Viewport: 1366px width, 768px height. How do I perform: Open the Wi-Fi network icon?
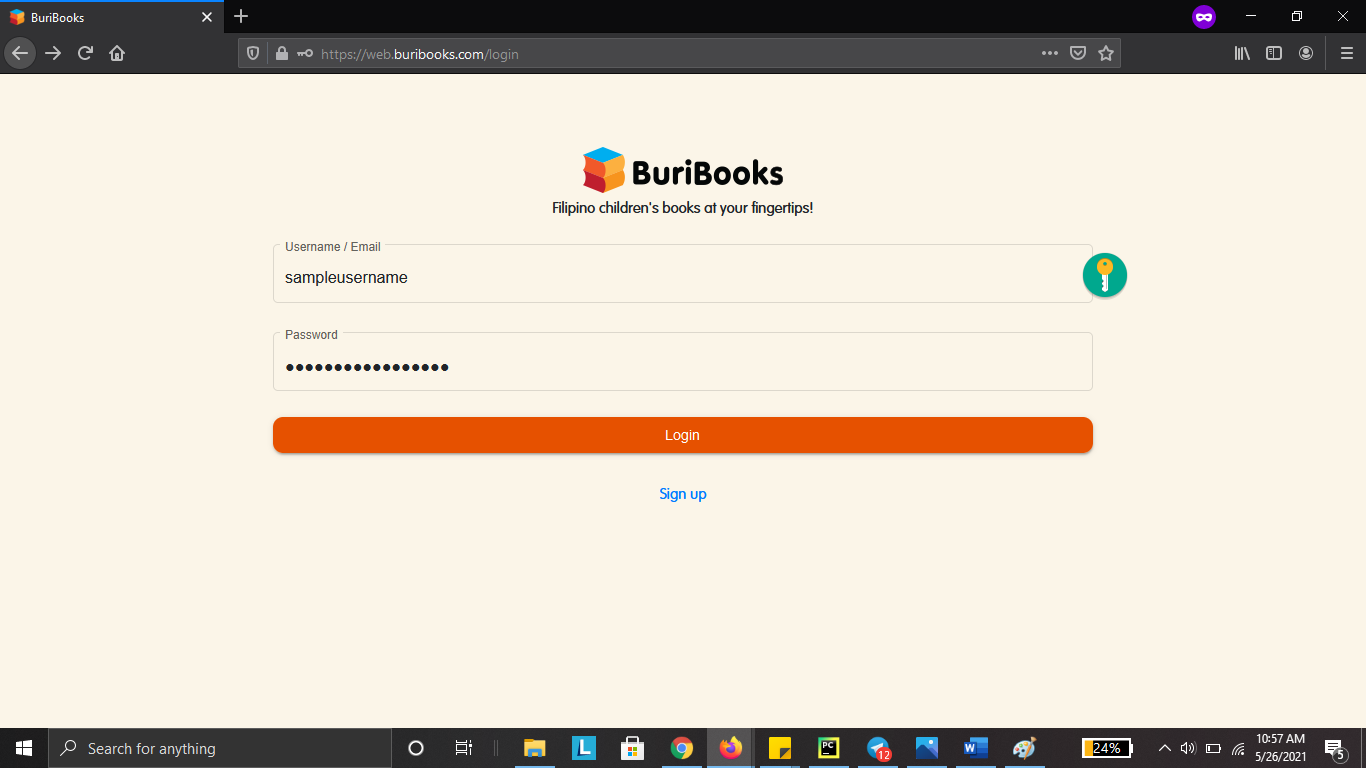point(1238,748)
